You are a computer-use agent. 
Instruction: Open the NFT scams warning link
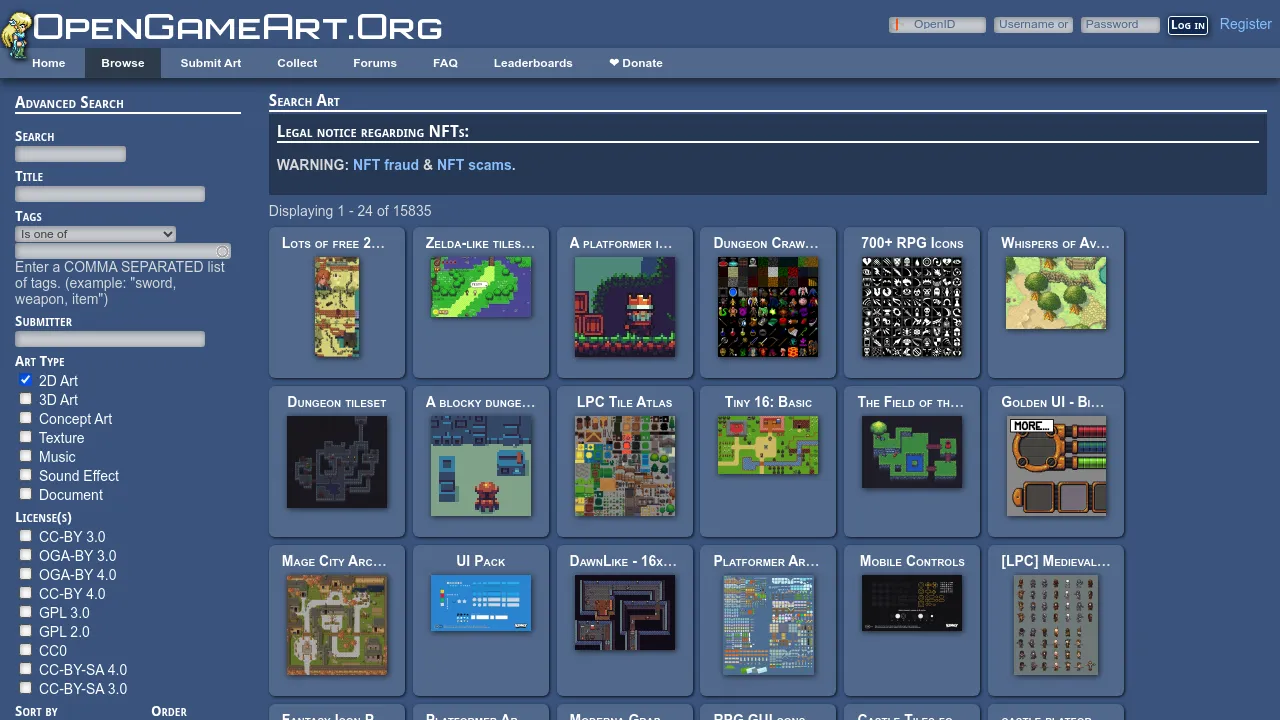pos(474,165)
